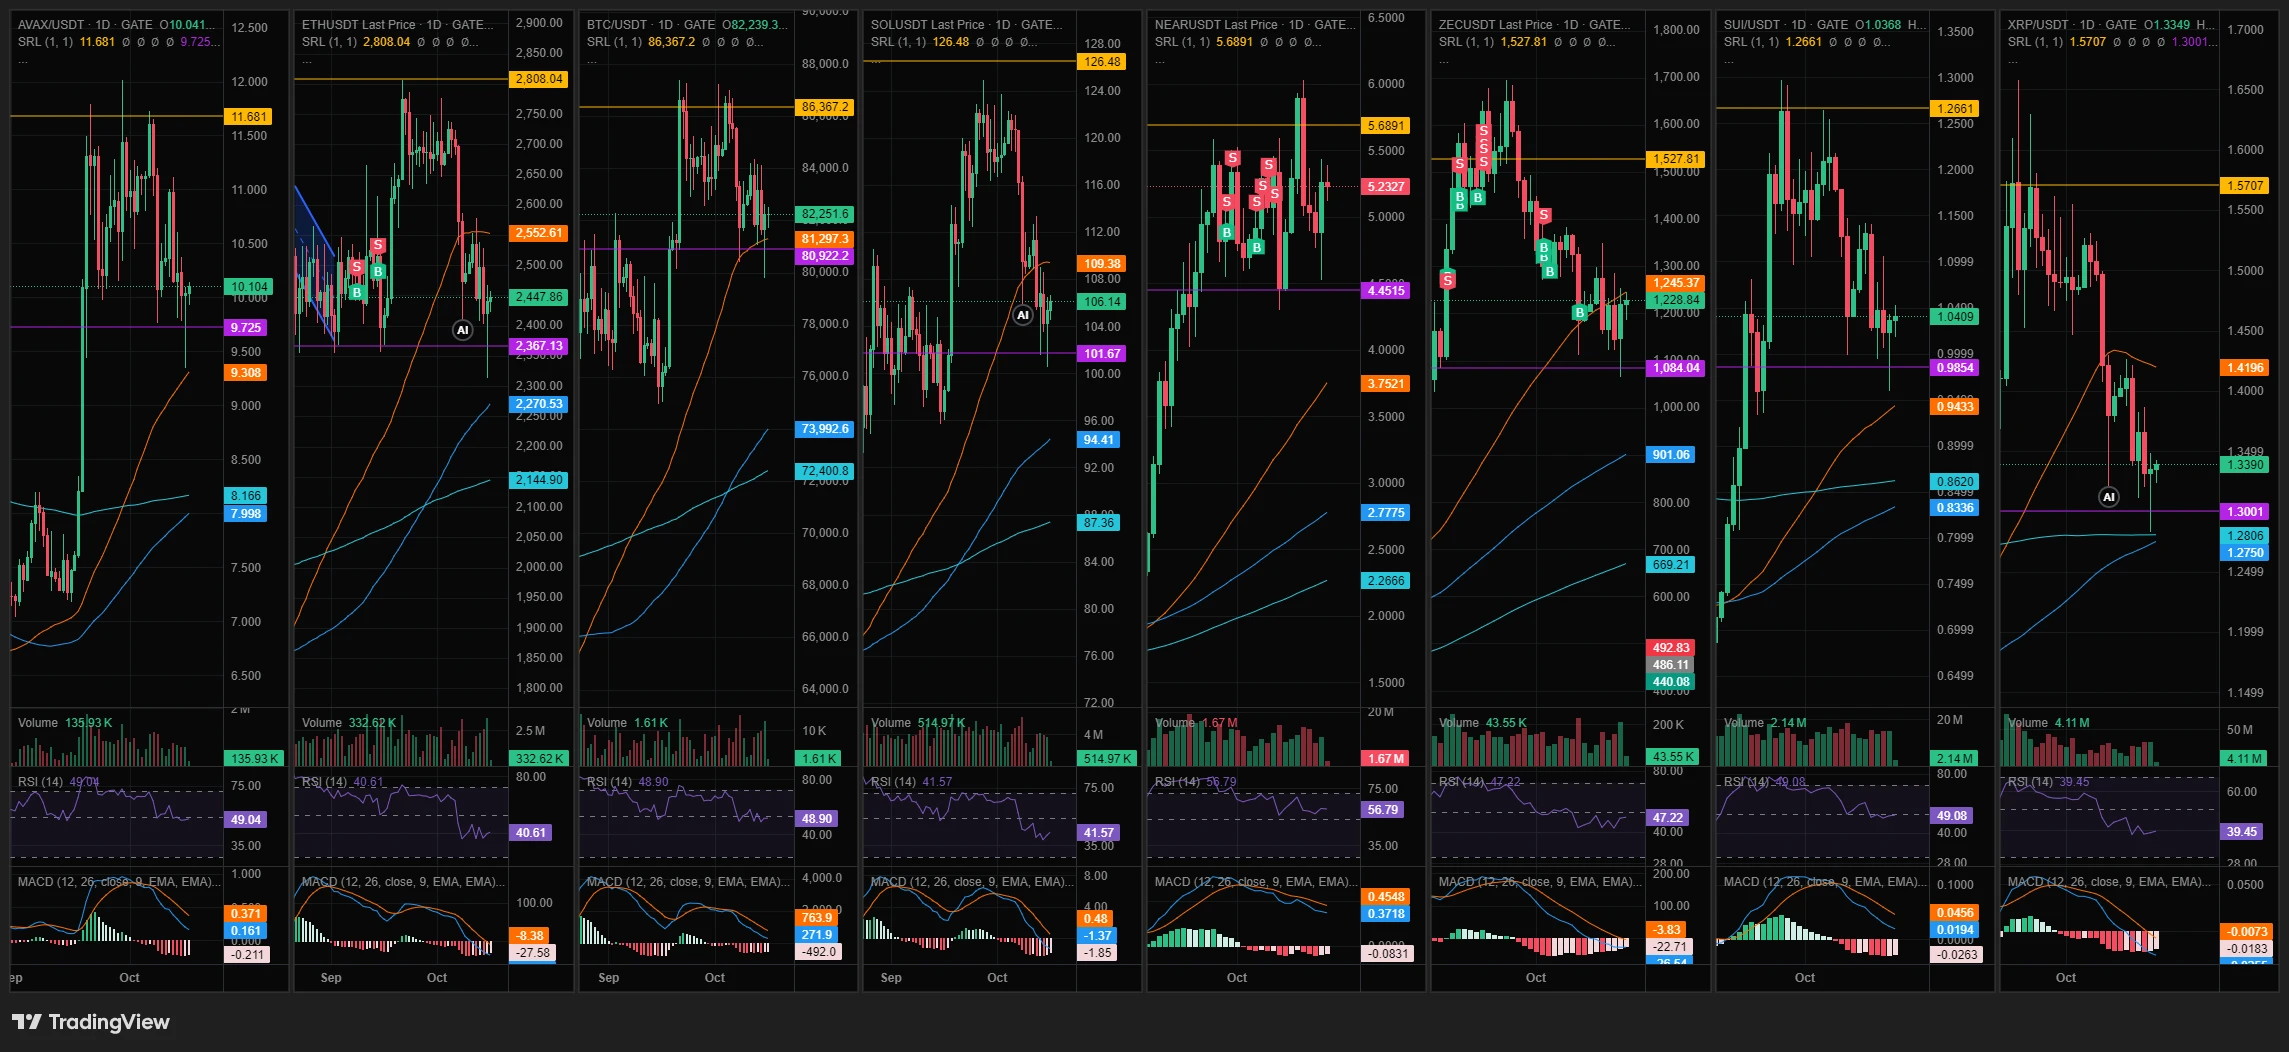The width and height of the screenshot is (2289, 1052).
Task: Click the 39.45 RSI value tag in XRP chart
Action: (x=2241, y=832)
